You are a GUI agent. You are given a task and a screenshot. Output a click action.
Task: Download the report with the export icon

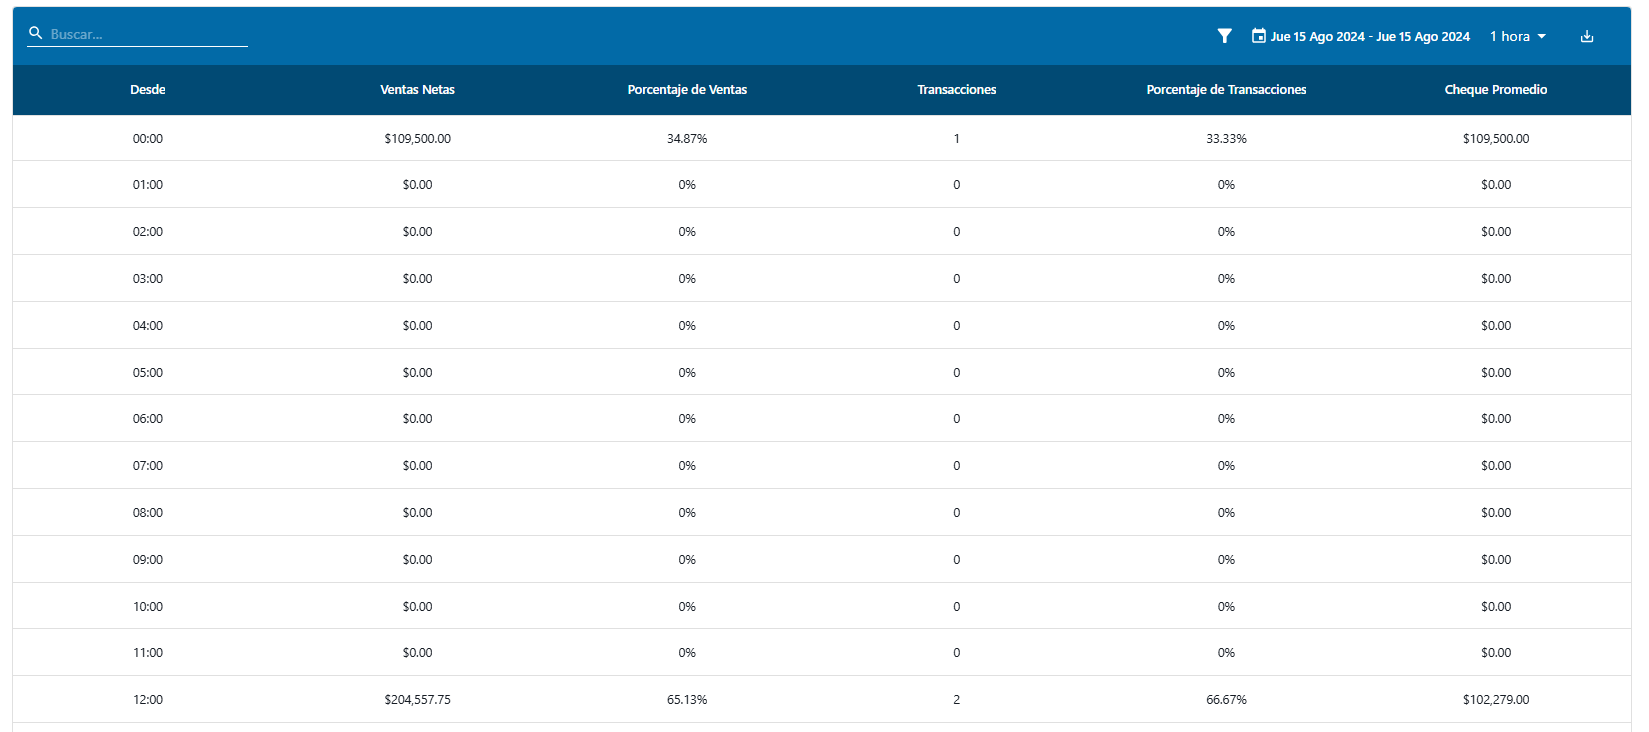tap(1586, 37)
